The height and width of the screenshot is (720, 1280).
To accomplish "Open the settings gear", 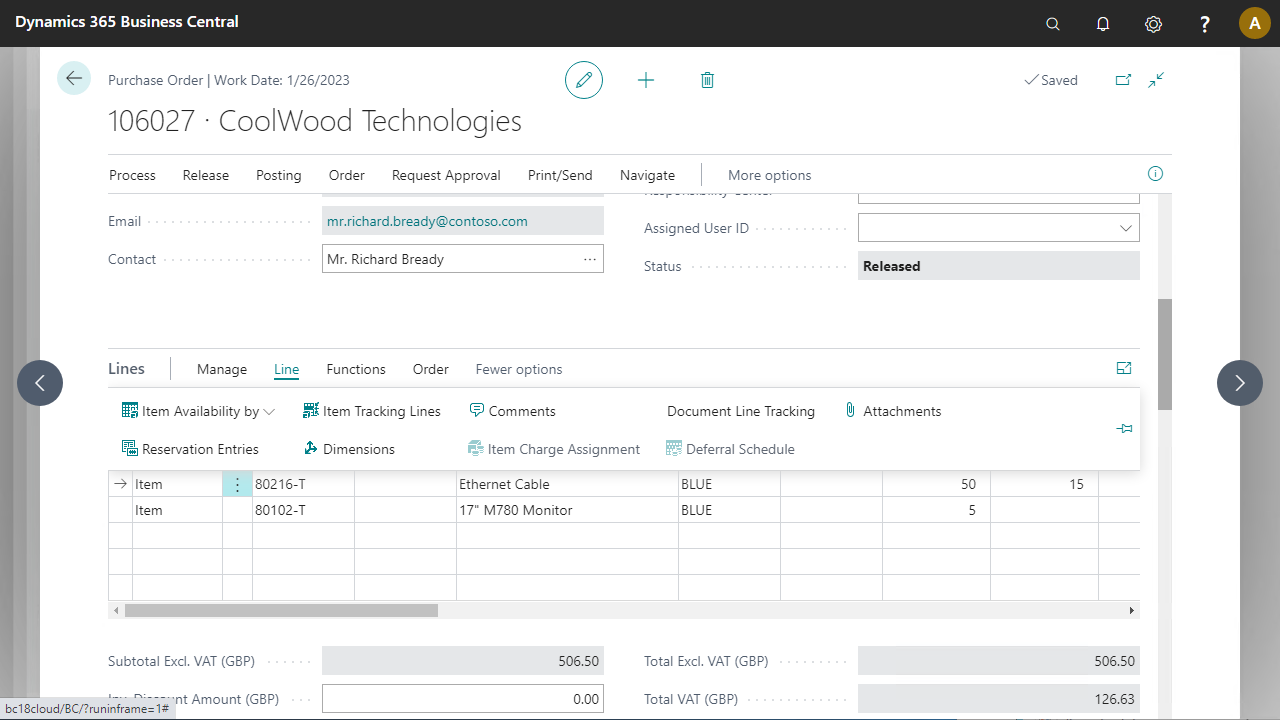I will [1153, 23].
